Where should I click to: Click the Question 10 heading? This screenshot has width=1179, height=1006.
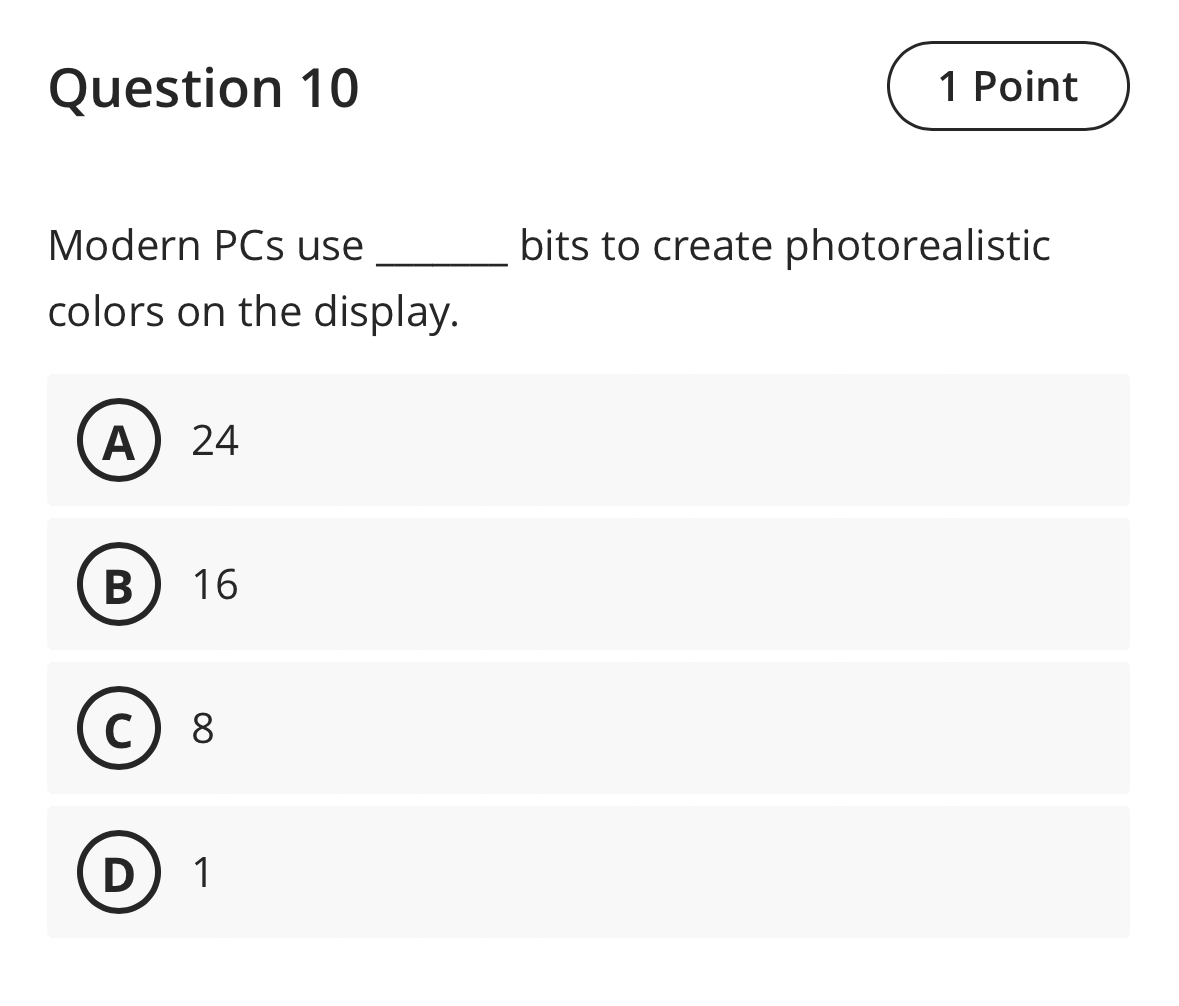click(x=204, y=88)
